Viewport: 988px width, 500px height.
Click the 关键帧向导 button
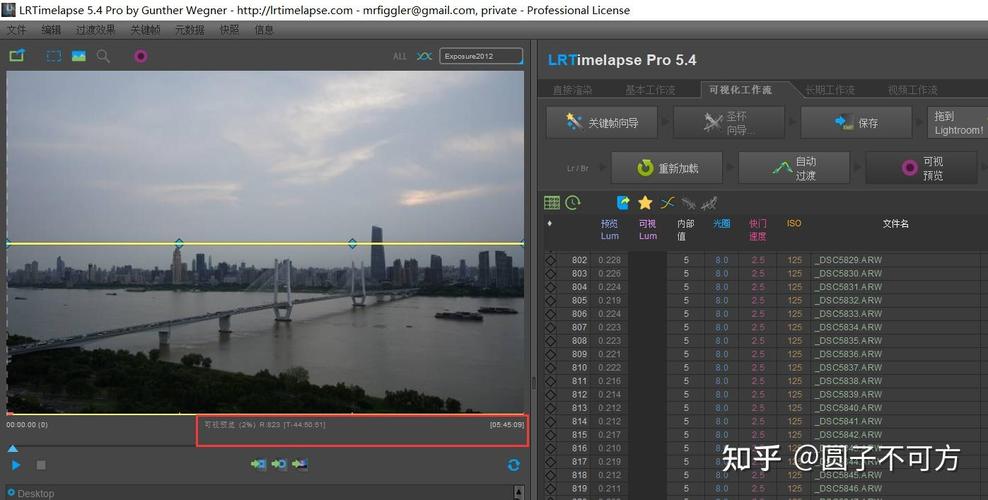tap(602, 123)
